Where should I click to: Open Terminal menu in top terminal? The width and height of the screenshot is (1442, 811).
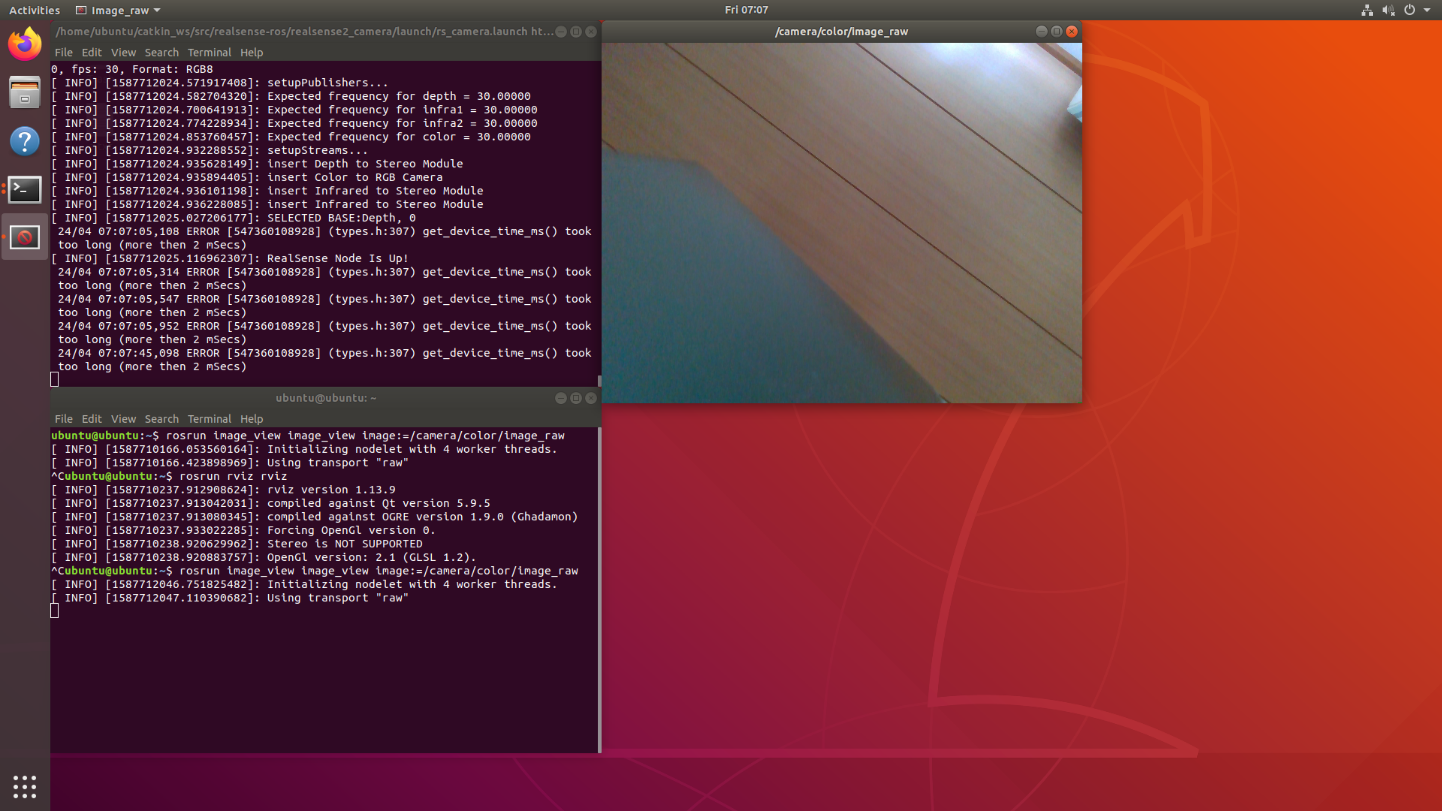pos(209,52)
